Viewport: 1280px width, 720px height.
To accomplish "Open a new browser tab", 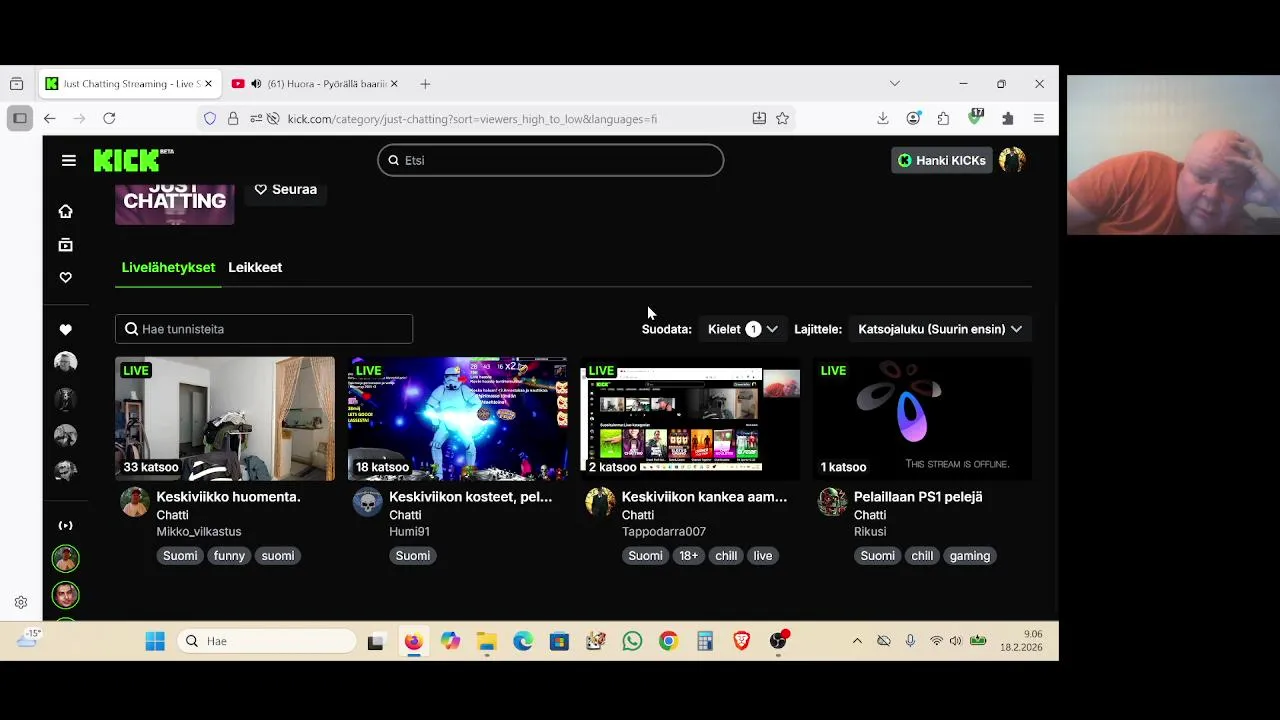I will (x=425, y=84).
